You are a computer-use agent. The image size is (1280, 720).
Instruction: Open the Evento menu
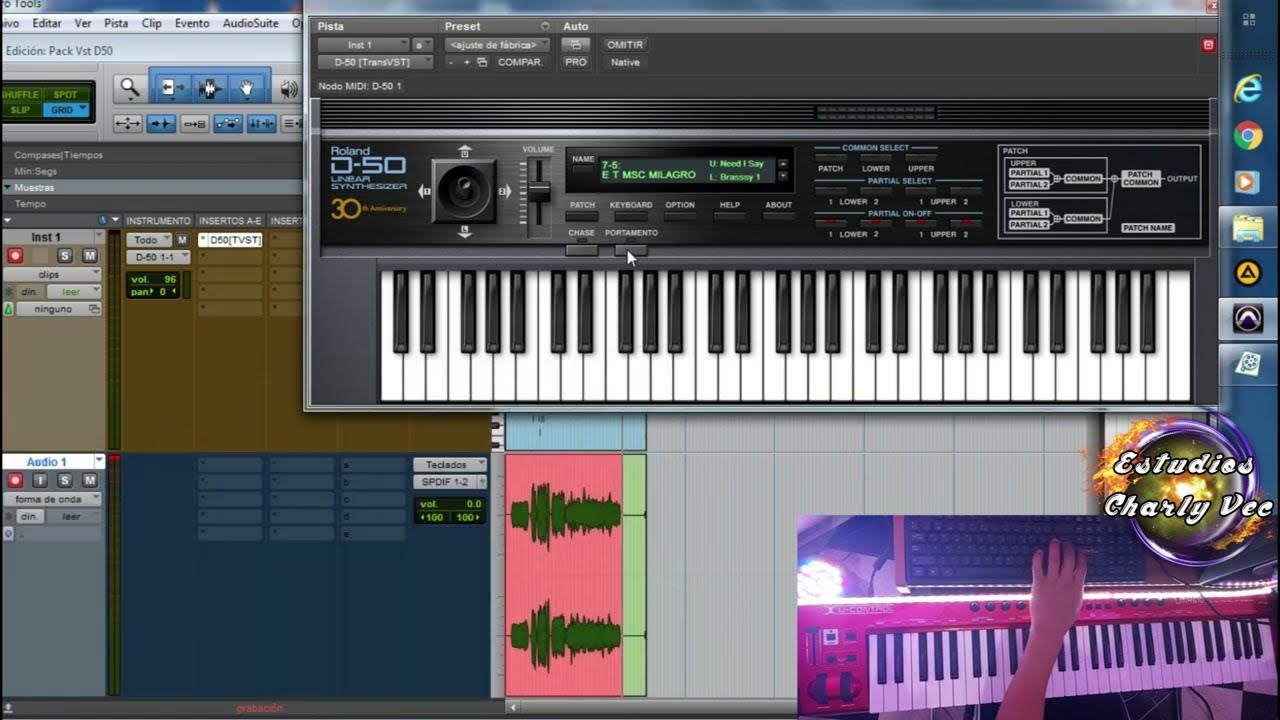pyautogui.click(x=192, y=22)
